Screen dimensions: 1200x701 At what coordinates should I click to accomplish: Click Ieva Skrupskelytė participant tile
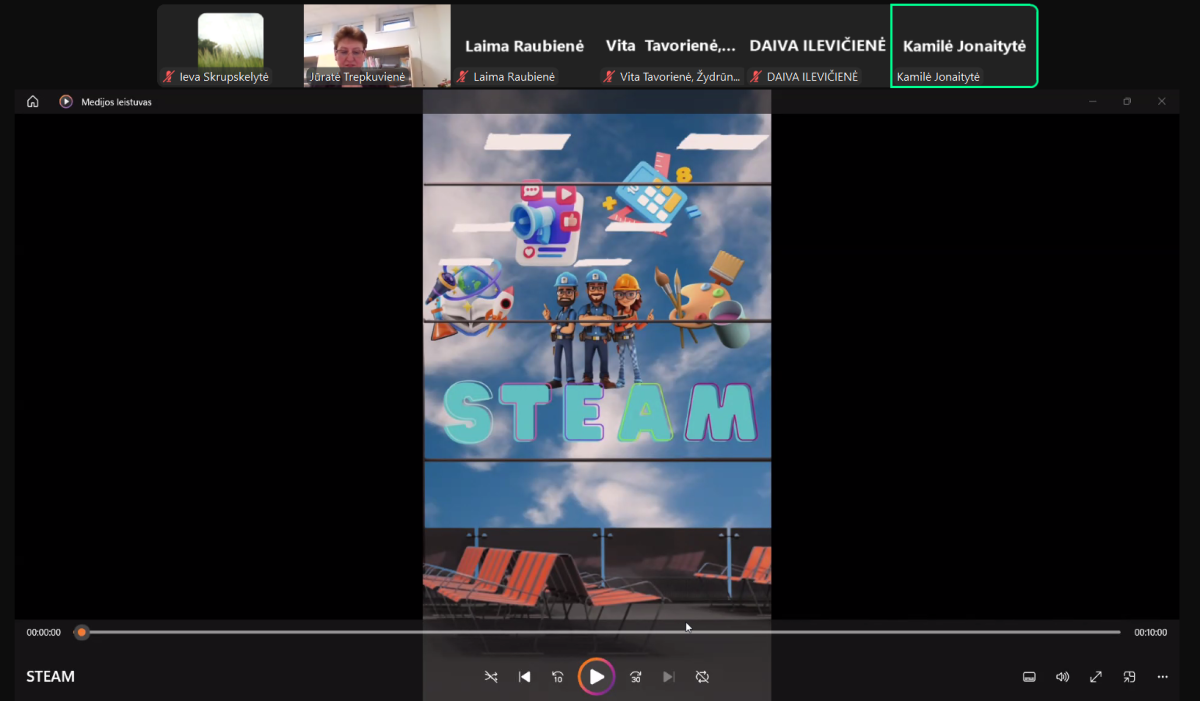pyautogui.click(x=230, y=46)
